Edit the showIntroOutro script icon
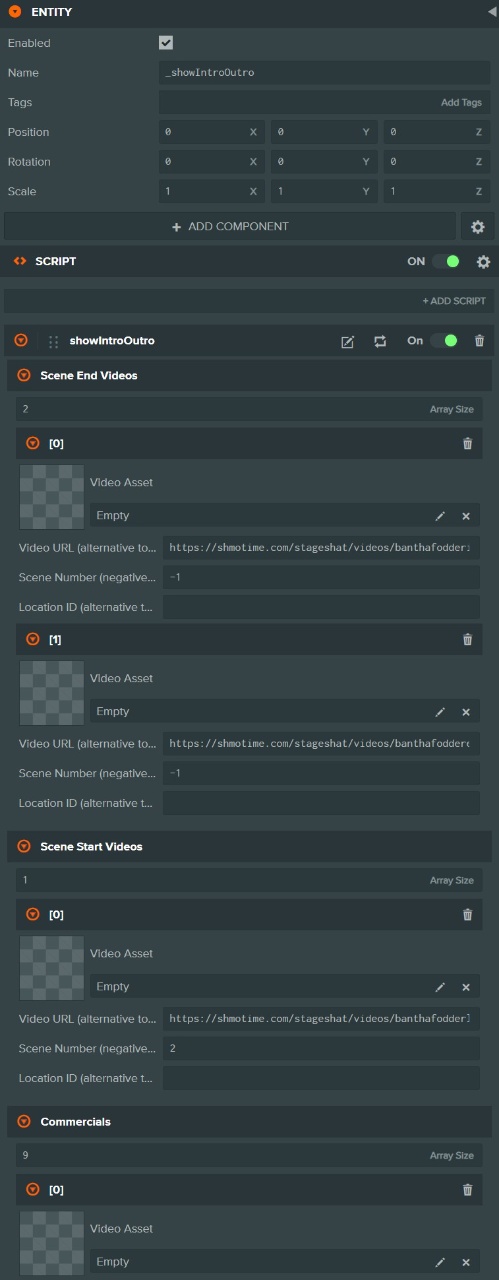The height and width of the screenshot is (1280, 499). (x=347, y=341)
